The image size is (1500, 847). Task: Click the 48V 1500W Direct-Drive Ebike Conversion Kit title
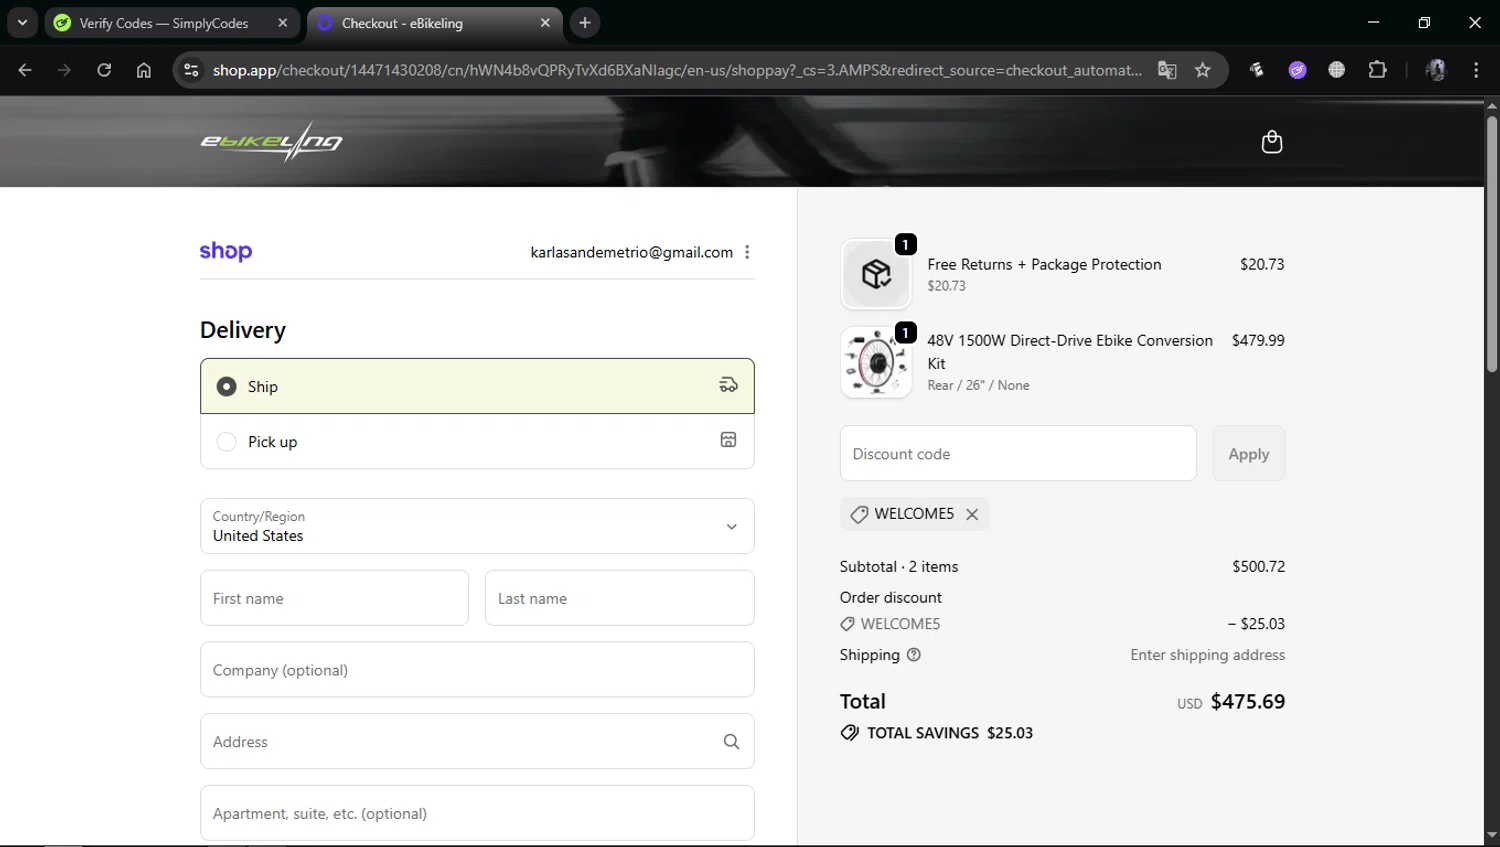1070,352
